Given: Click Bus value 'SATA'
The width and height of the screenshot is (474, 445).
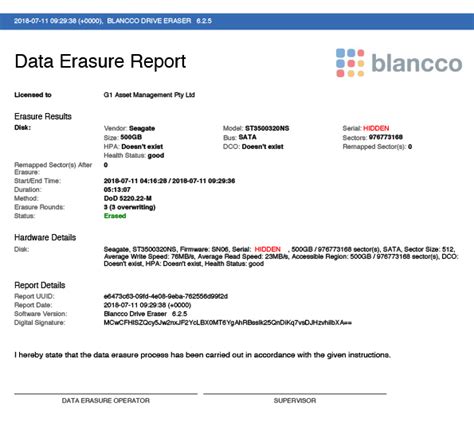Looking at the screenshot, I should [248, 137].
